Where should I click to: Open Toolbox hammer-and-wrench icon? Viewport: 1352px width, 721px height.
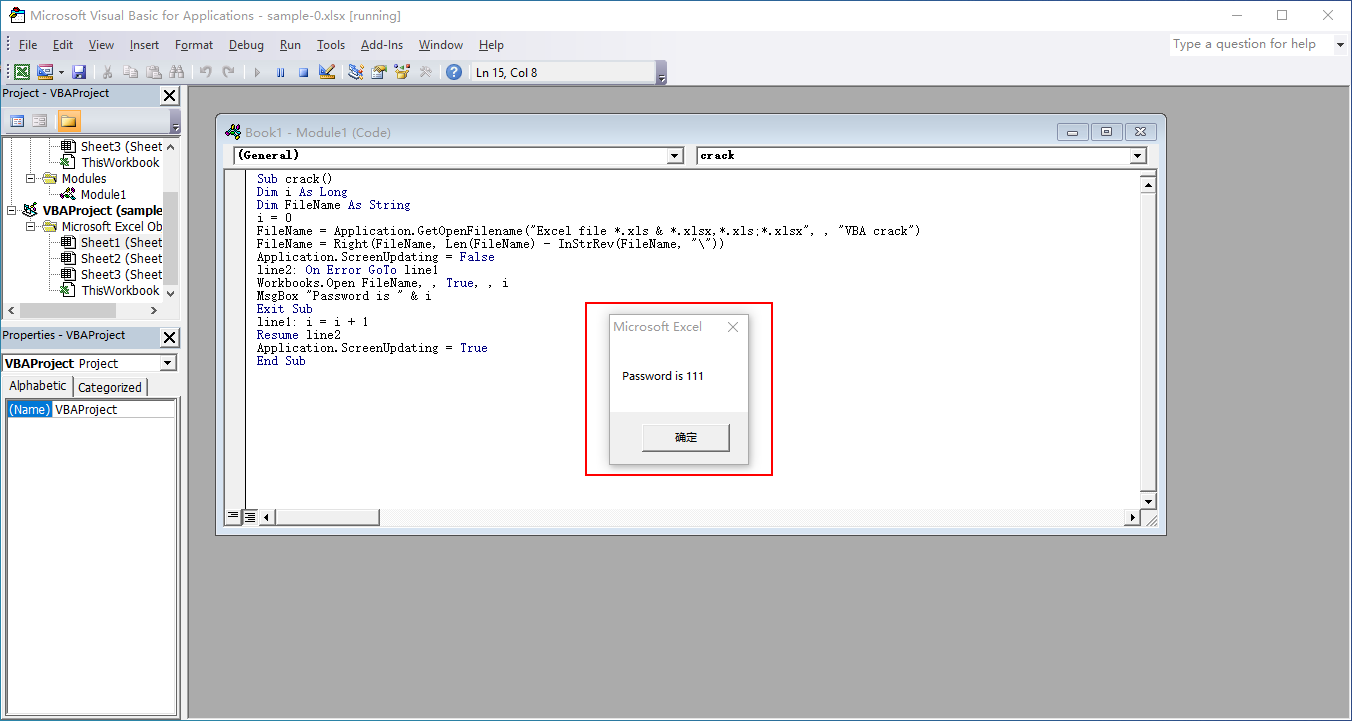click(x=426, y=72)
